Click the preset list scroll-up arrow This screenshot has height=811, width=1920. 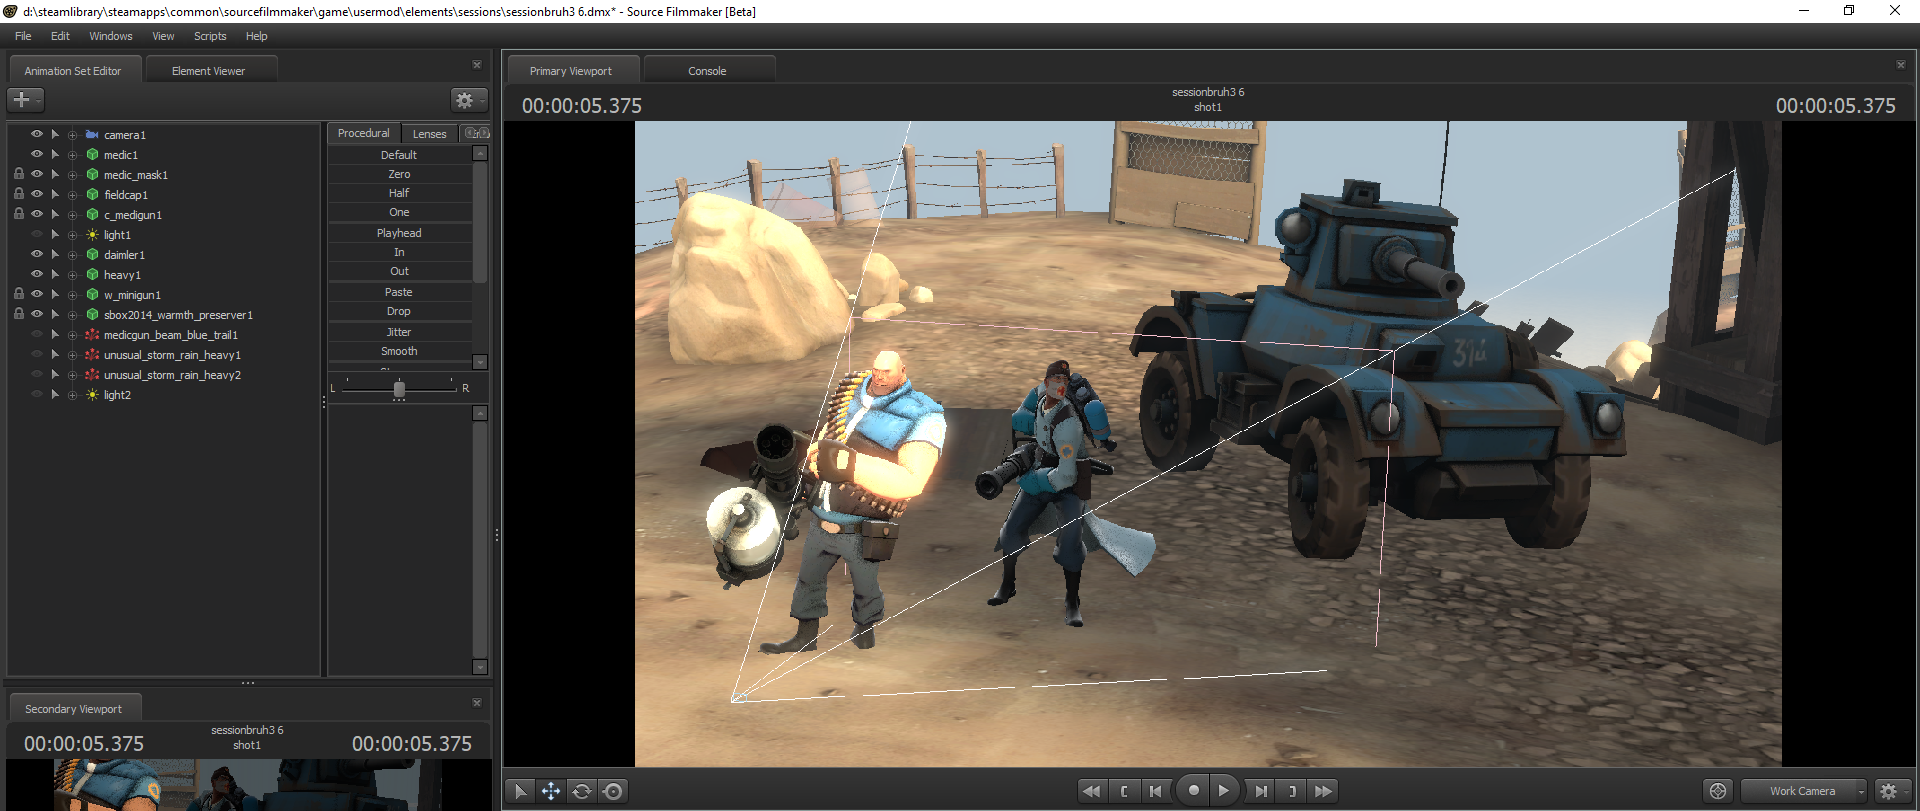pos(480,153)
